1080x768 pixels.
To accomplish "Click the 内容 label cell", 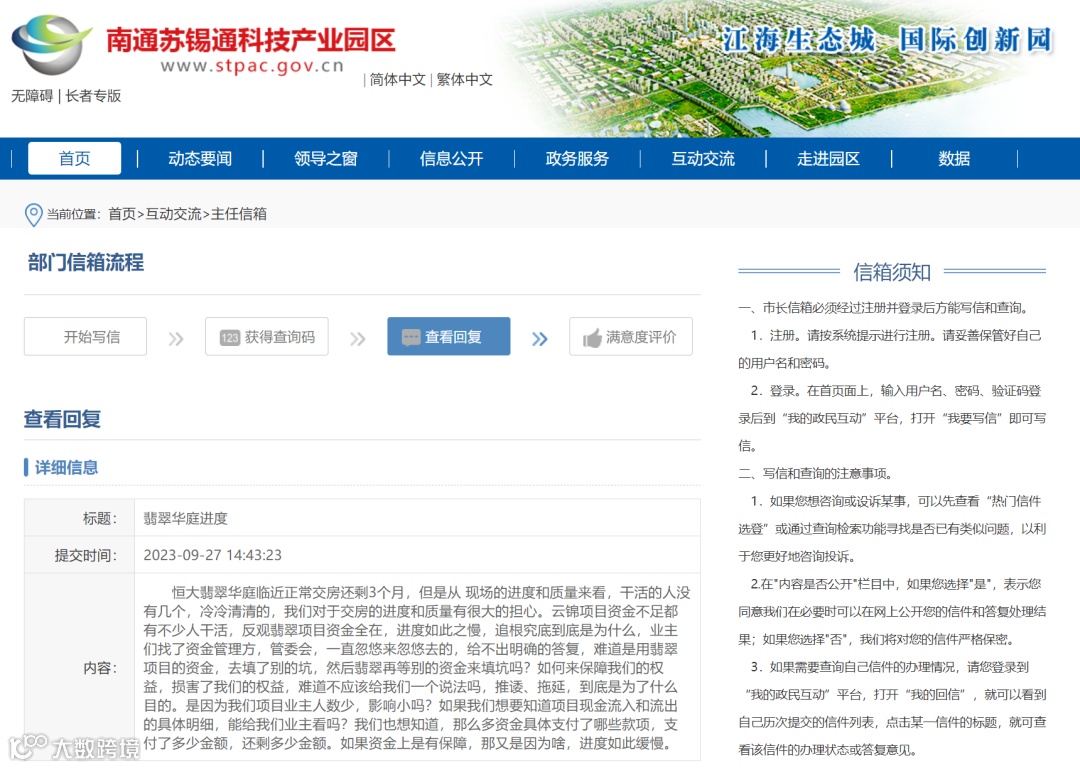I will (79, 667).
